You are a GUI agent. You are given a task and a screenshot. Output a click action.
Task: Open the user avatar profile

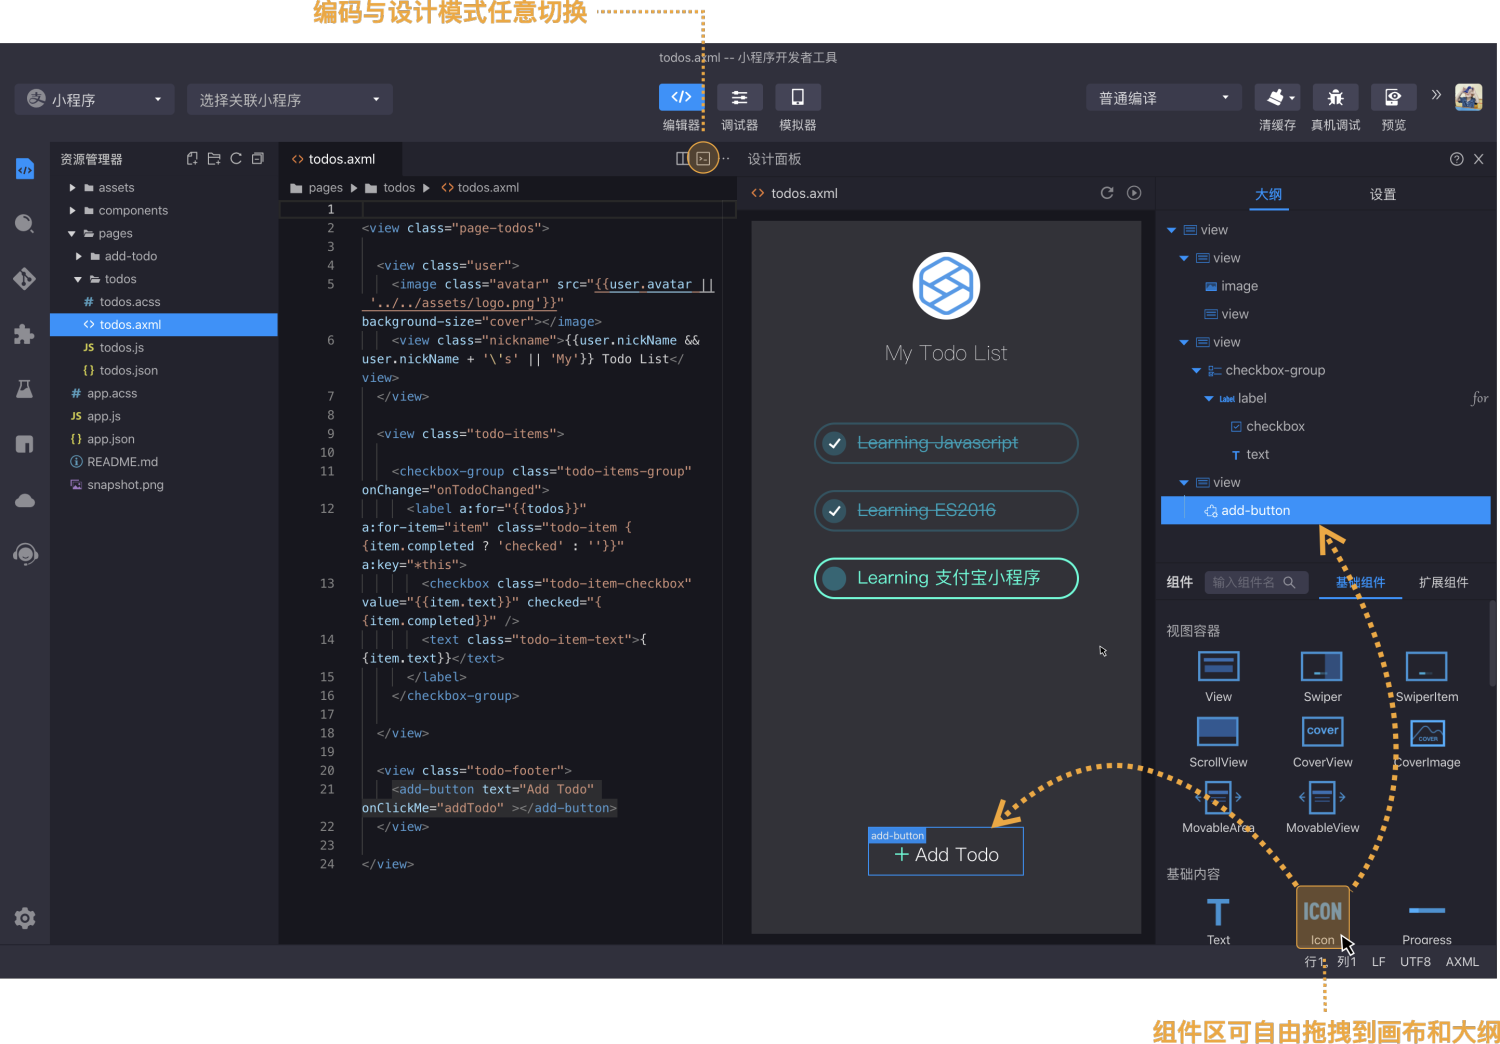[1468, 97]
